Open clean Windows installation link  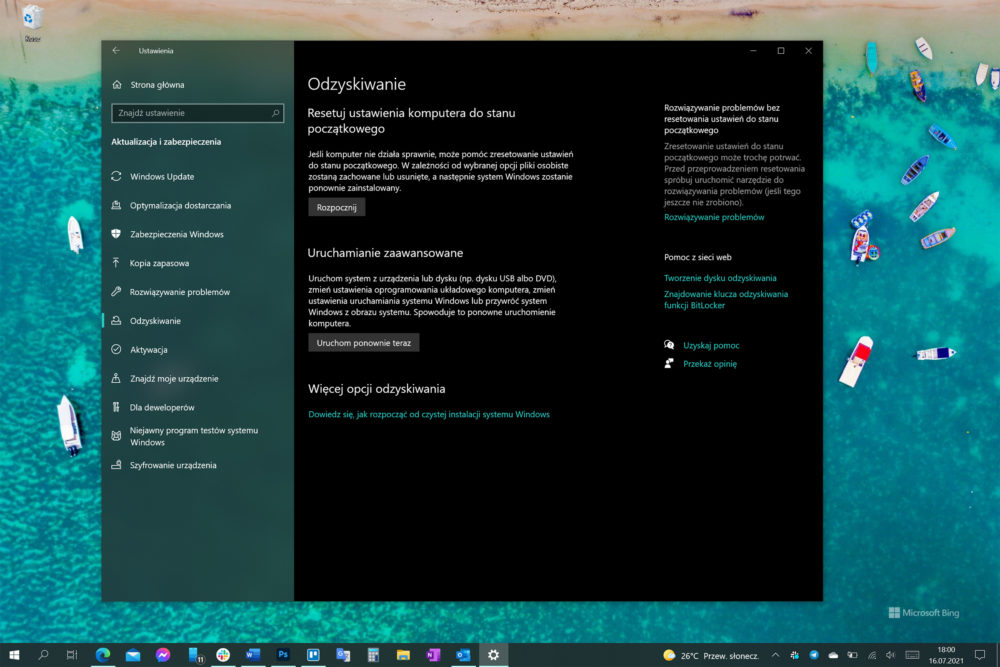pos(429,414)
